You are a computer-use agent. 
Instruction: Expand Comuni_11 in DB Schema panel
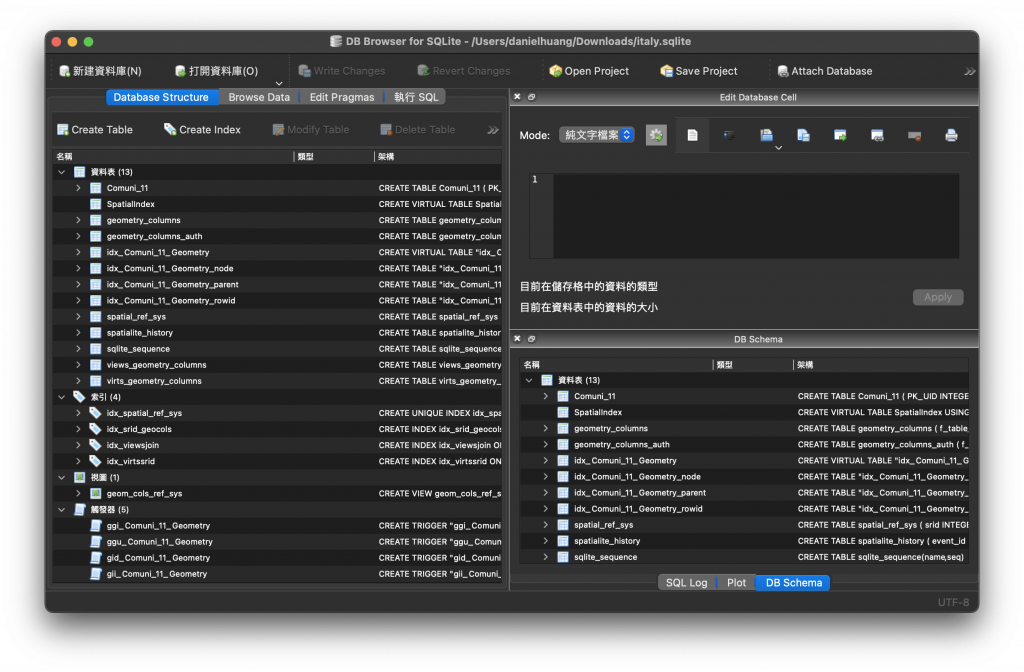point(545,396)
